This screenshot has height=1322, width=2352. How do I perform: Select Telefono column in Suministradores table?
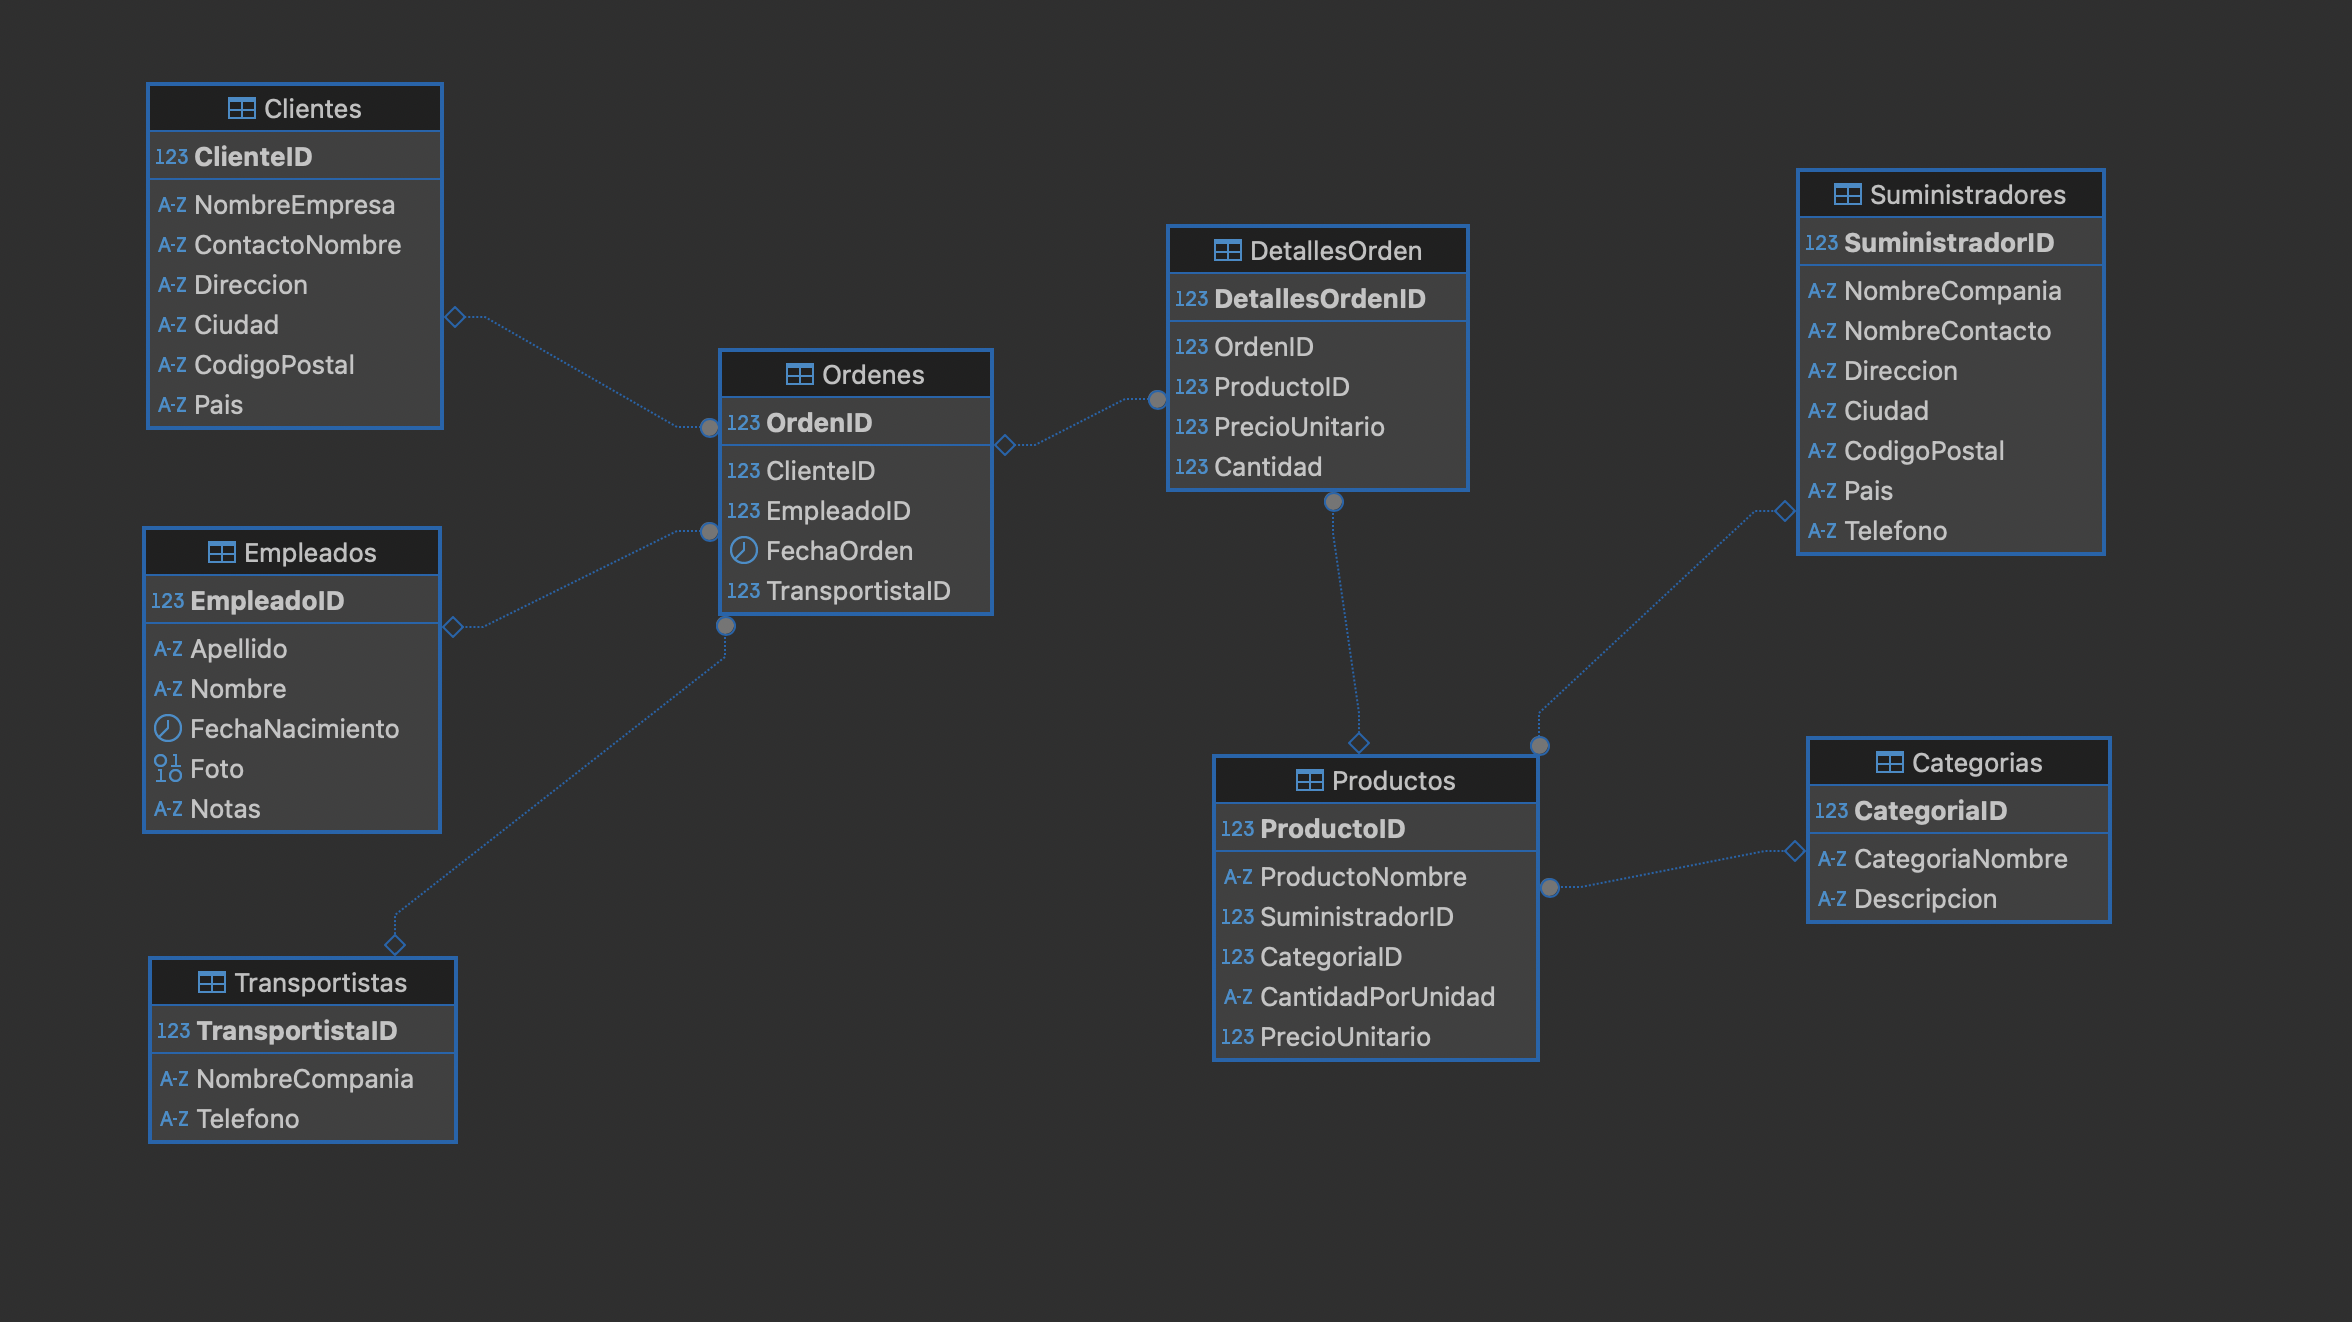(1894, 531)
